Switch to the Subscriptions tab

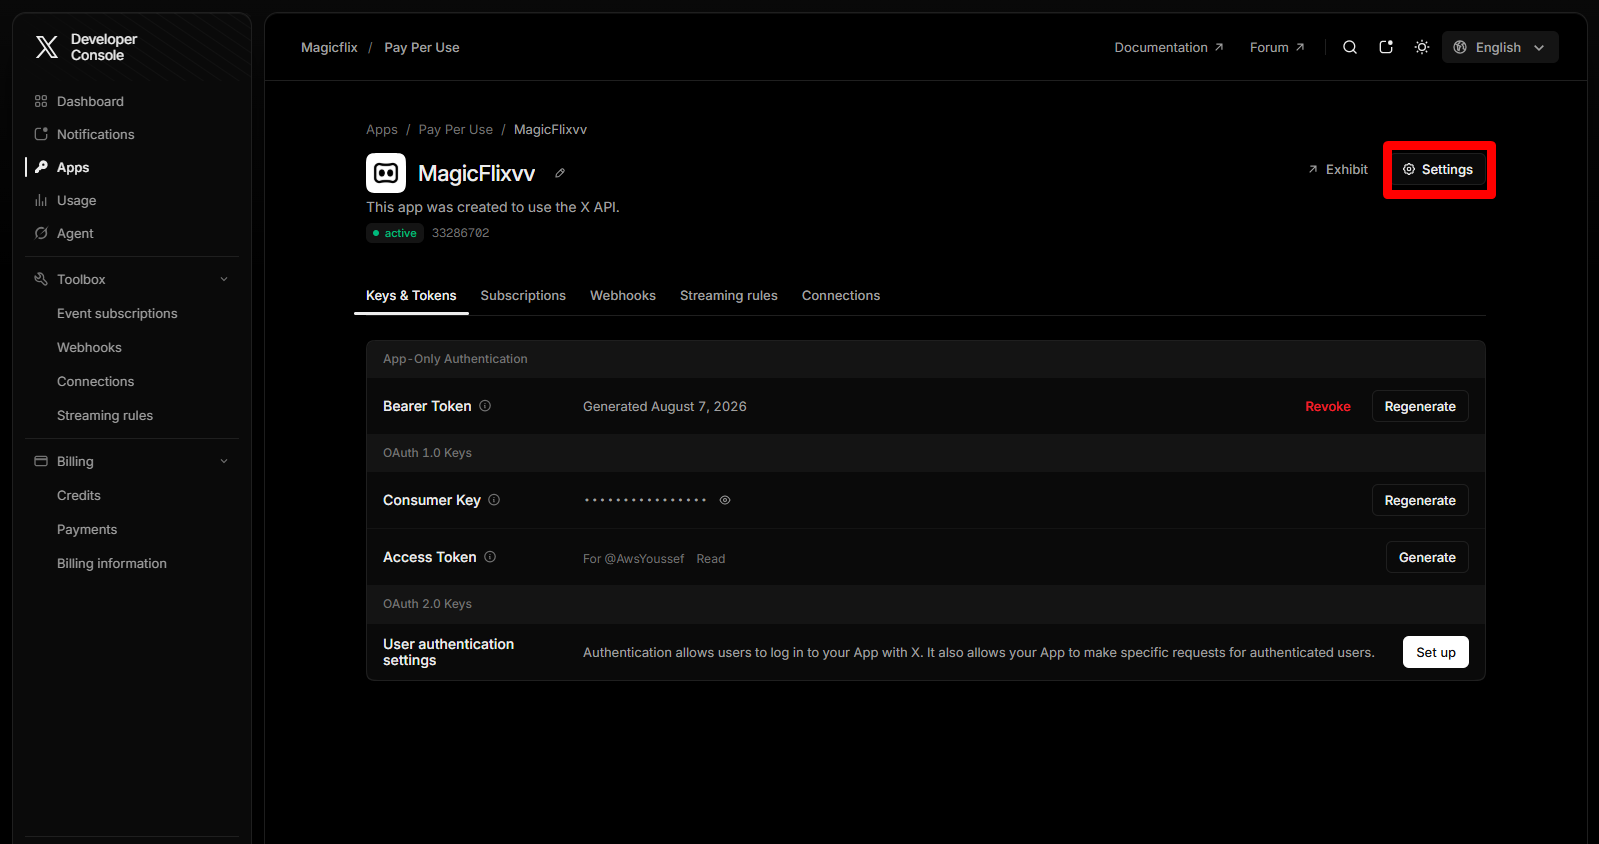click(523, 295)
